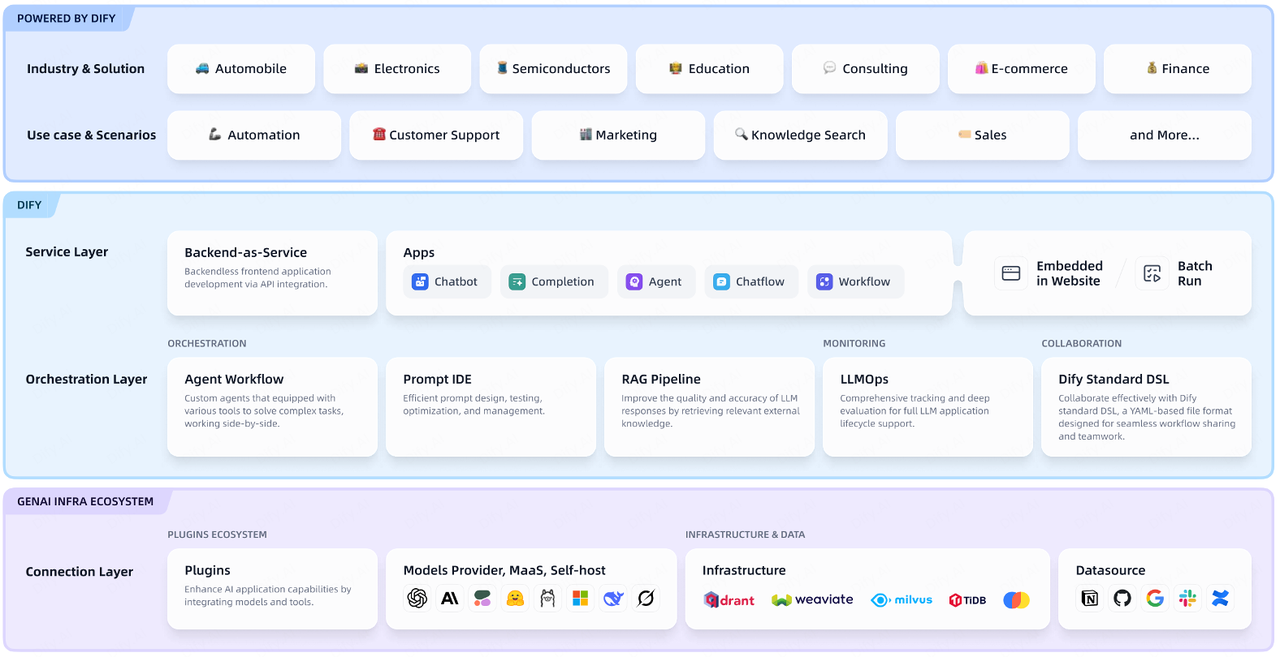This screenshot has width=1280, height=657.
Task: Choose the Knowledge Search use case card
Action: (x=800, y=135)
